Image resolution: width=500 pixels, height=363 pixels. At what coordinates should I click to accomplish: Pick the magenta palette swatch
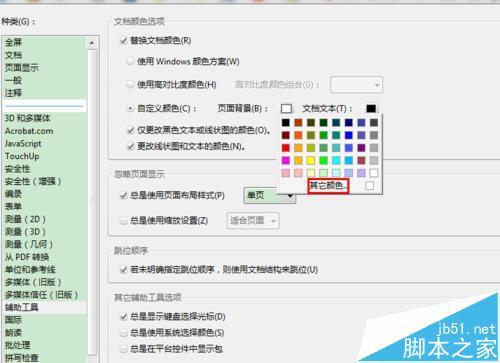tap(286, 160)
